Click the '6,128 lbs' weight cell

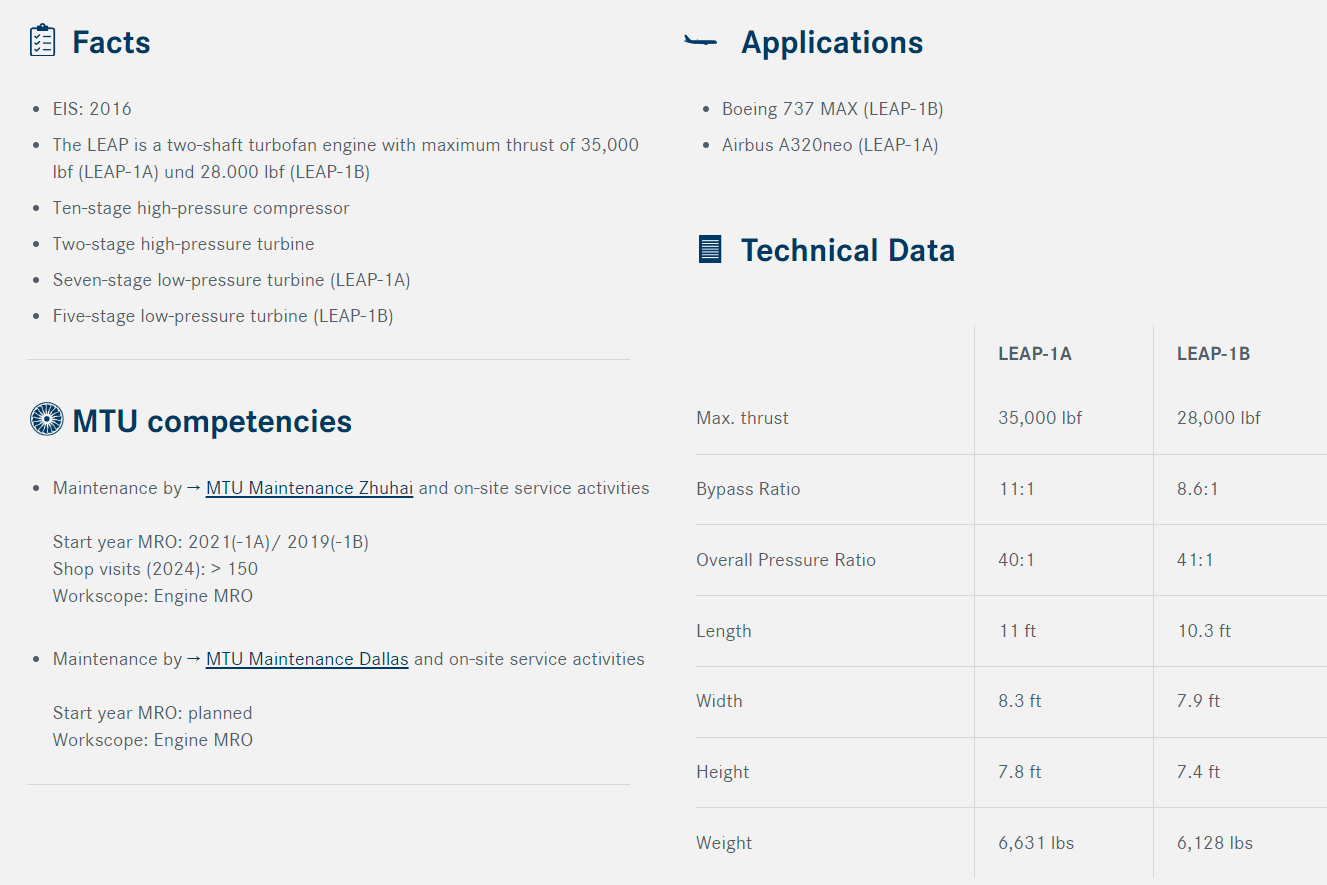click(1215, 843)
